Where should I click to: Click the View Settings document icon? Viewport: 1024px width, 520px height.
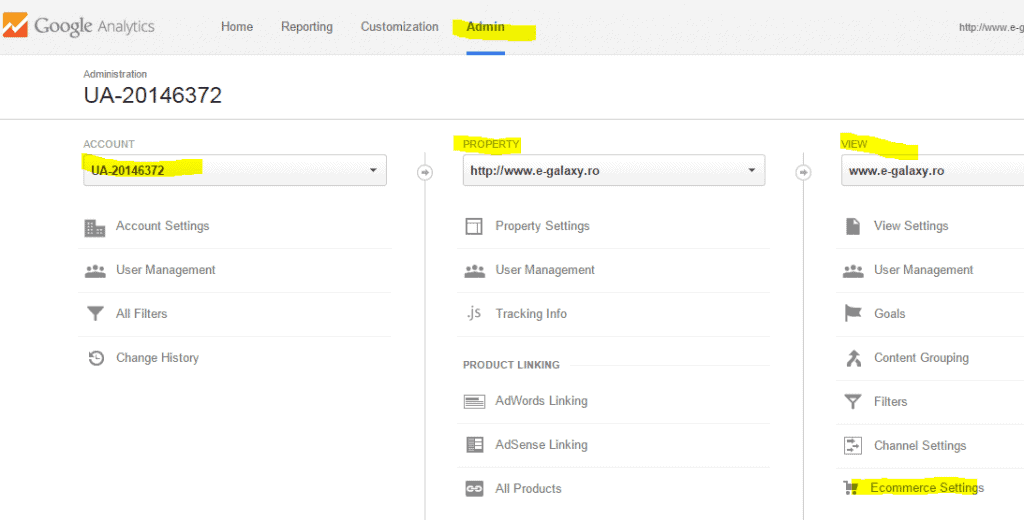pyautogui.click(x=853, y=227)
